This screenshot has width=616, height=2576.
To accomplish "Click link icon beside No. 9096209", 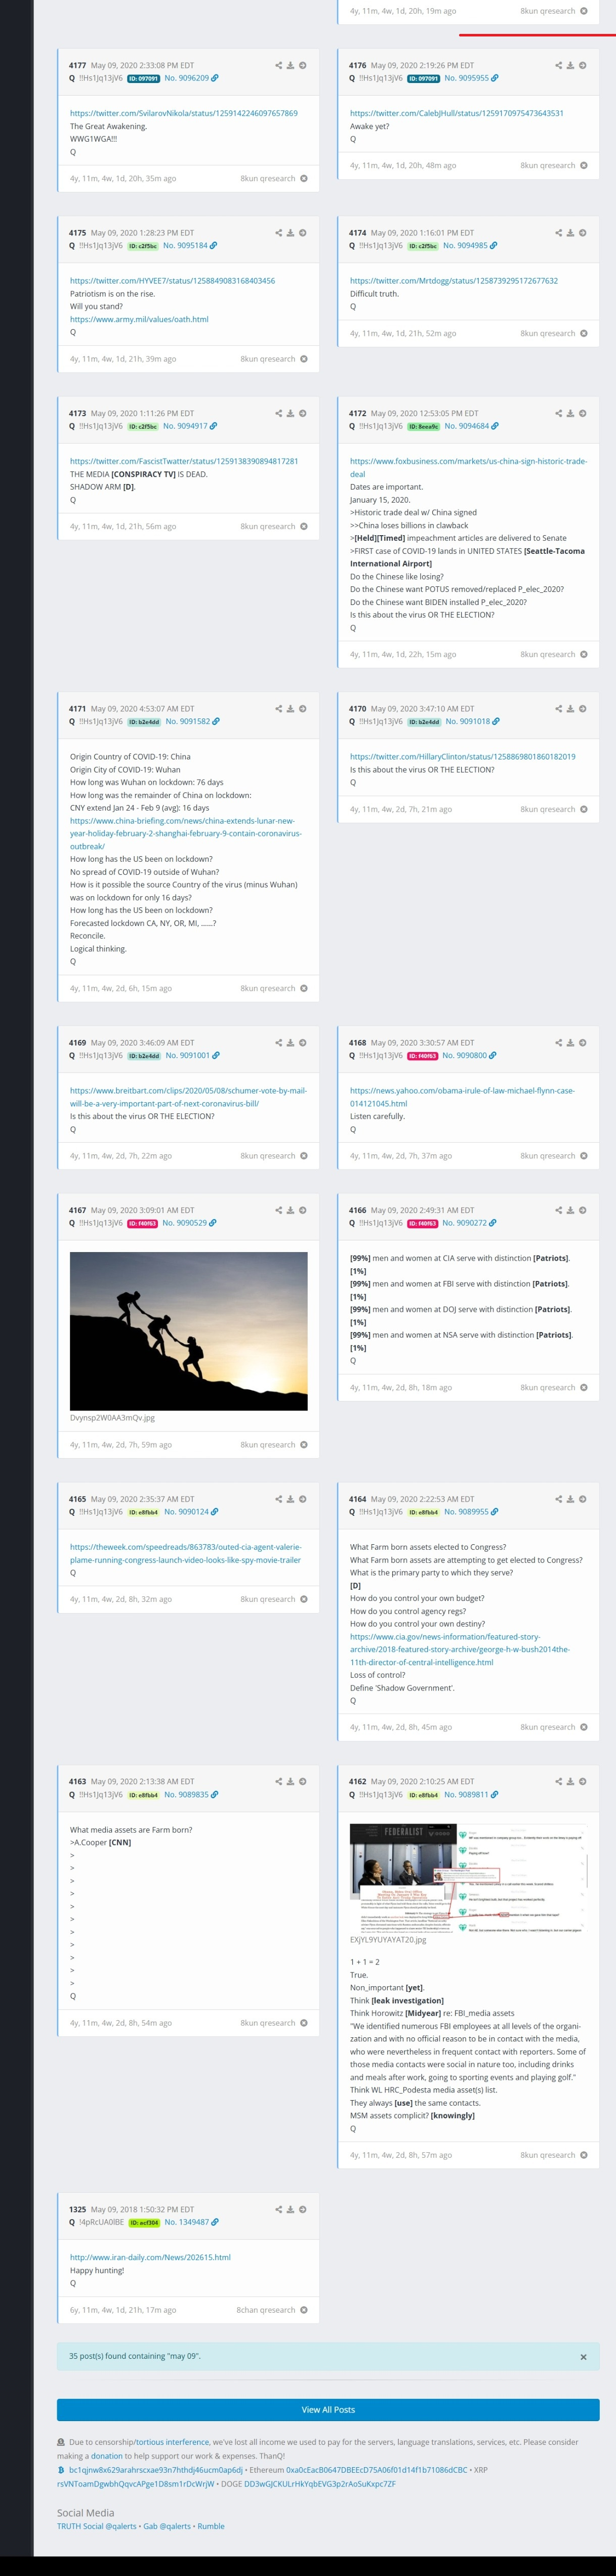I will tap(215, 78).
